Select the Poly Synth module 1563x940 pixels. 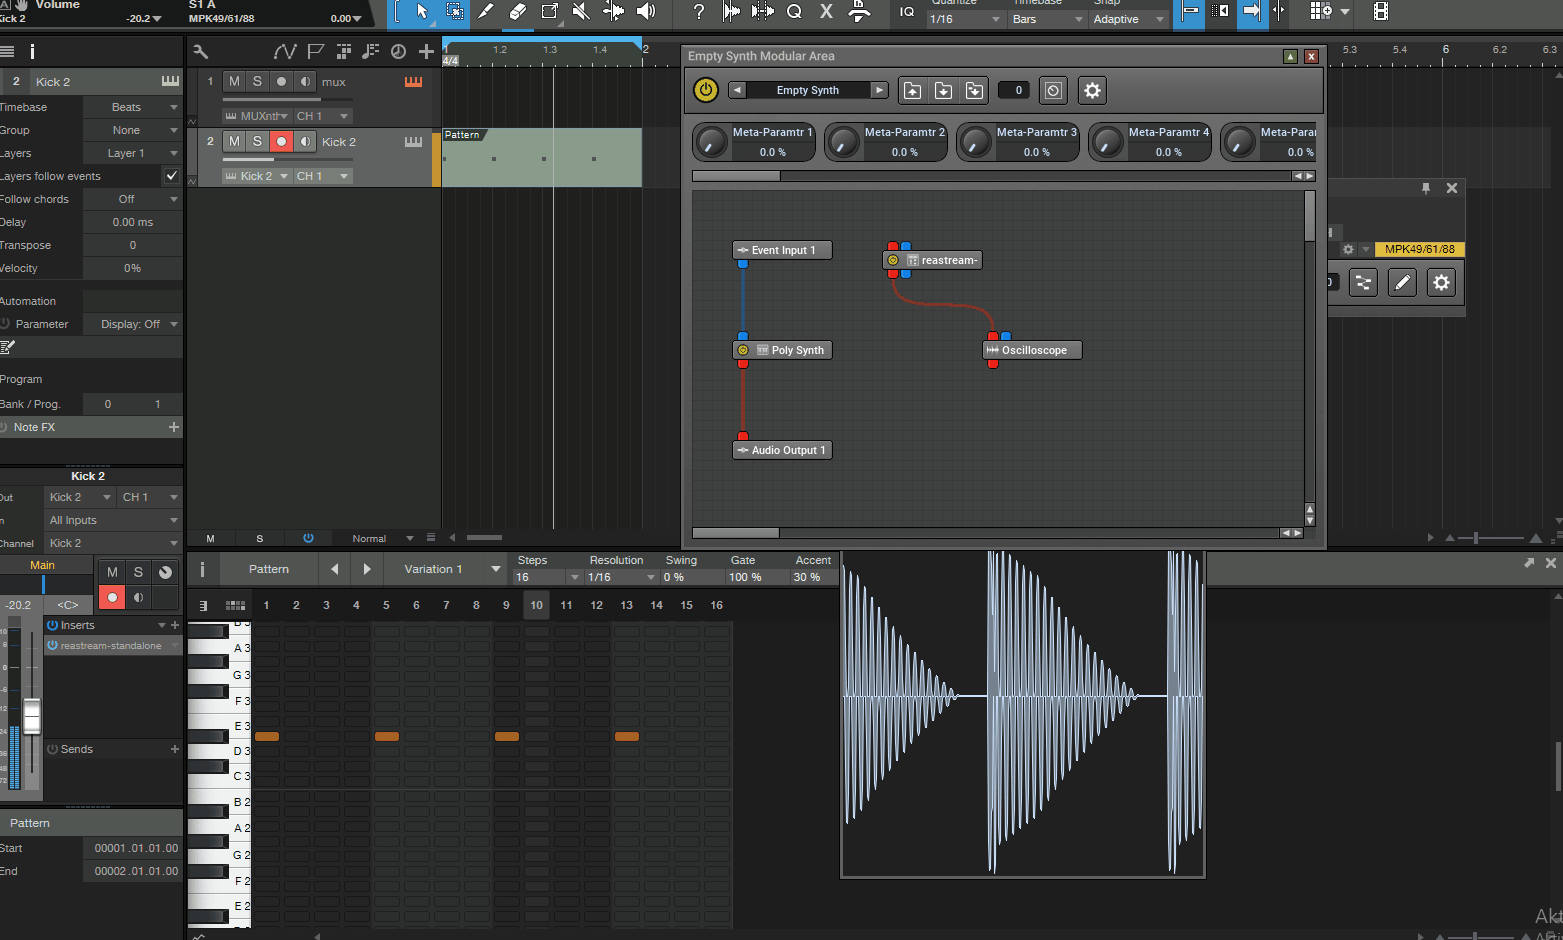tap(782, 350)
